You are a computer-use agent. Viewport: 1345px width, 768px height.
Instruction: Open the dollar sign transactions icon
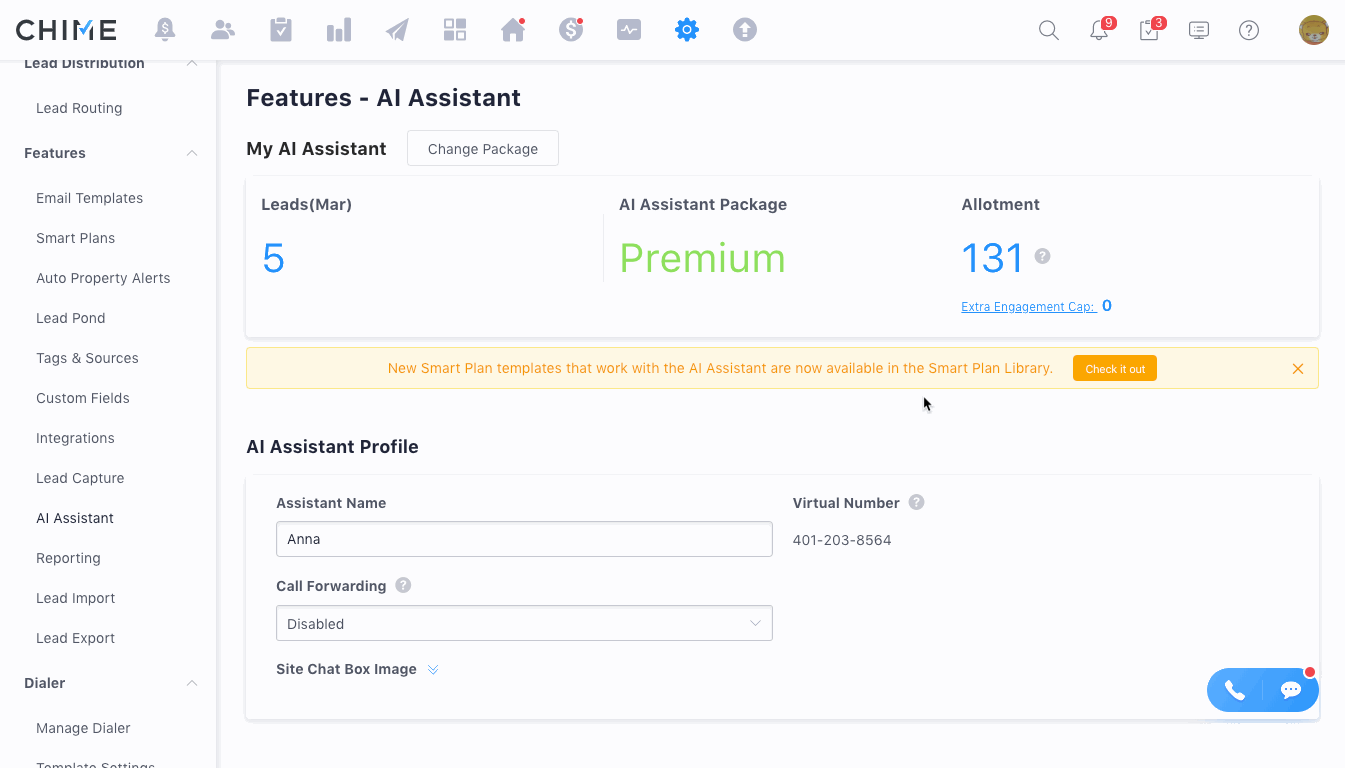click(x=571, y=30)
